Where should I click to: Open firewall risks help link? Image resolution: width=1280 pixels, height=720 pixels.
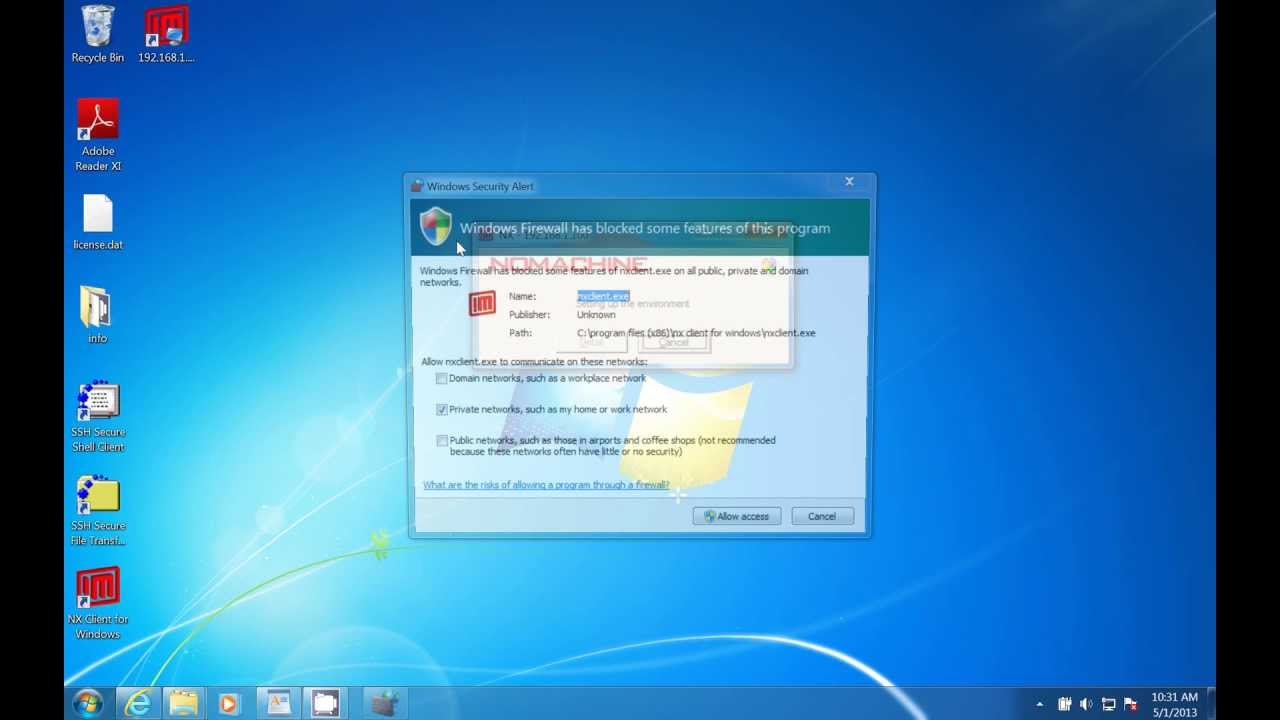pos(546,485)
